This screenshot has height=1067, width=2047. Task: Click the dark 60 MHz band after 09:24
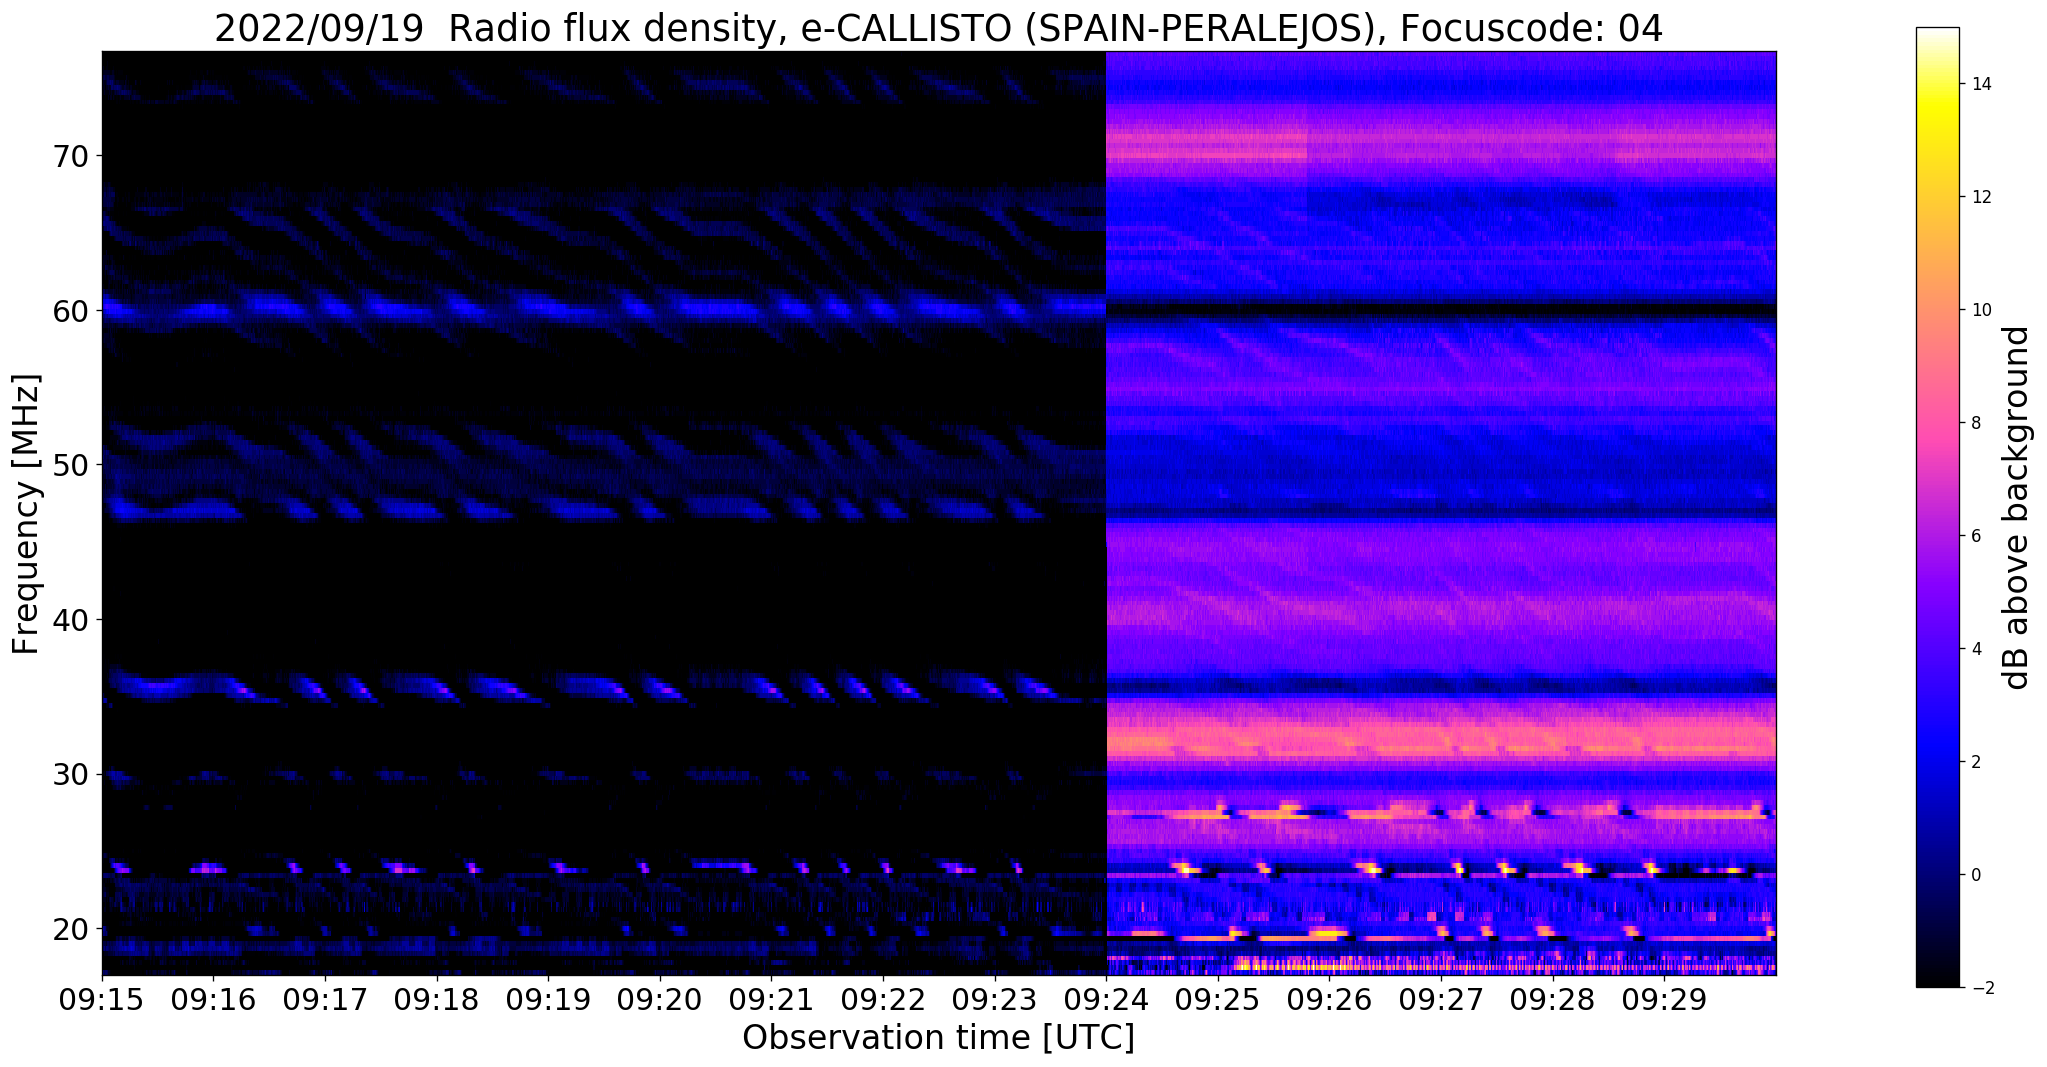pos(1441,311)
